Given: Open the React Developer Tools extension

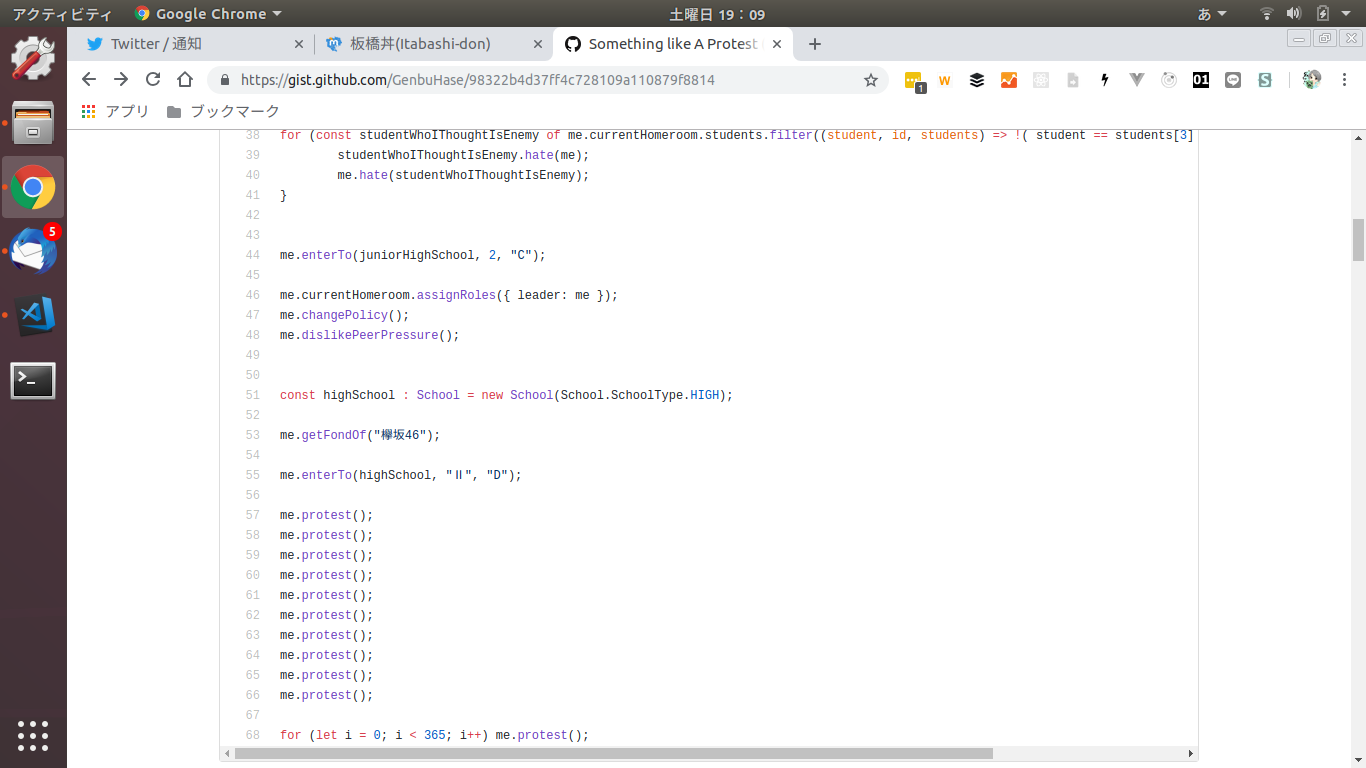Looking at the screenshot, I should [x=1169, y=80].
